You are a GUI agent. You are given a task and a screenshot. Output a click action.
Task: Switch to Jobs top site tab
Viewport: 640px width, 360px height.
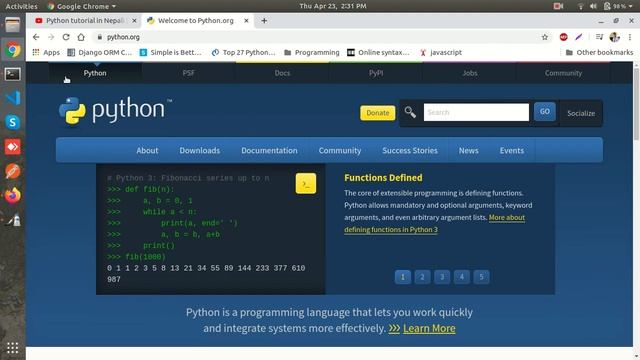coord(470,73)
